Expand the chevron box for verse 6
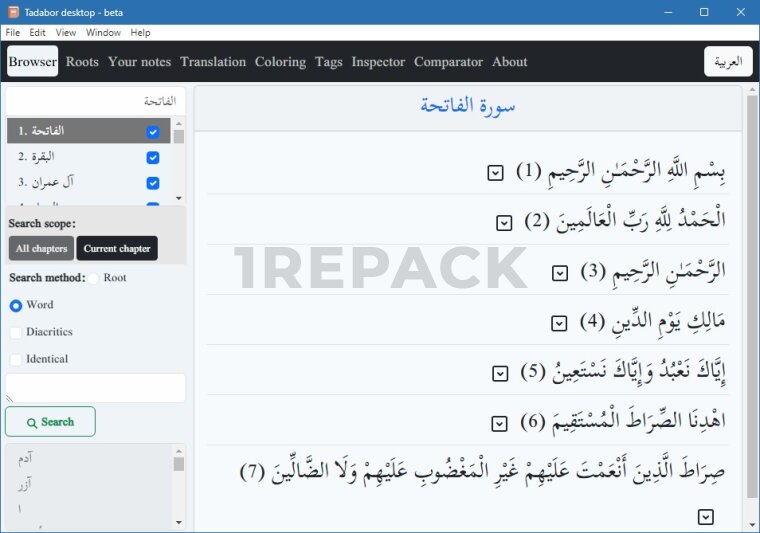This screenshot has height=533, width=760. [500, 422]
